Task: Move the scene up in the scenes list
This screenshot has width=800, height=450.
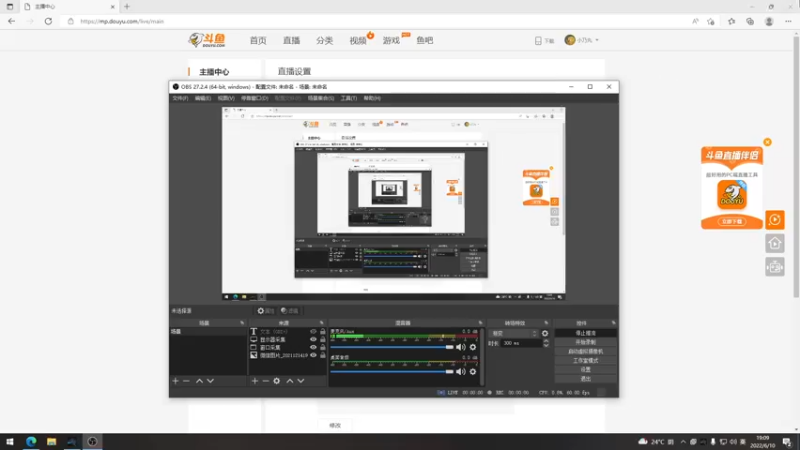Action: pyautogui.click(x=199, y=381)
